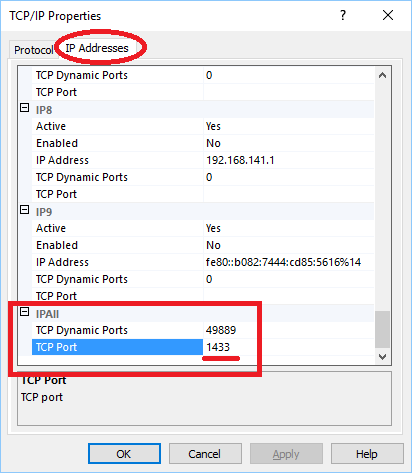Click the Help button
Viewport: 412px width, 473px height.
[x=367, y=454]
